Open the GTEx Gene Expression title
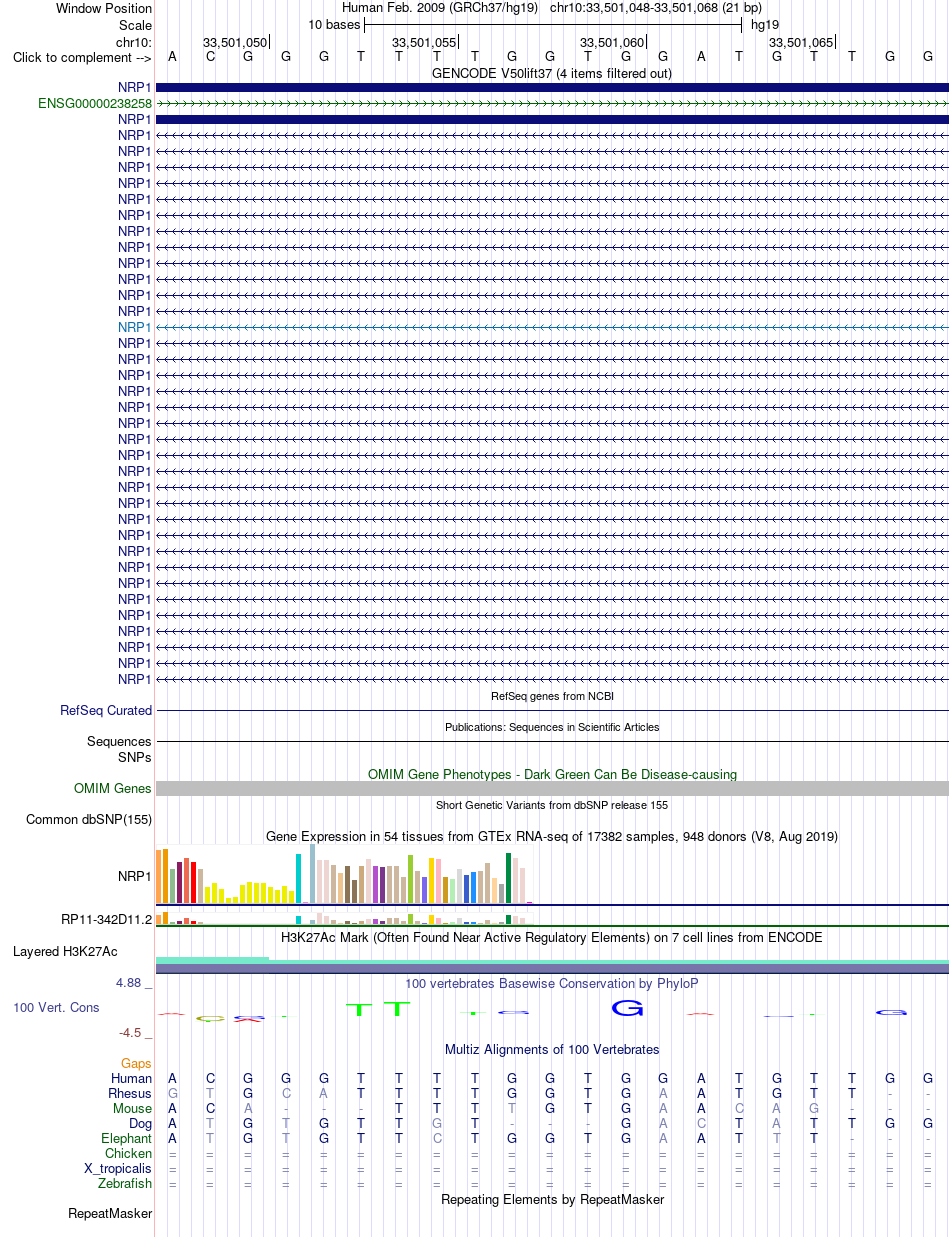 (552, 836)
